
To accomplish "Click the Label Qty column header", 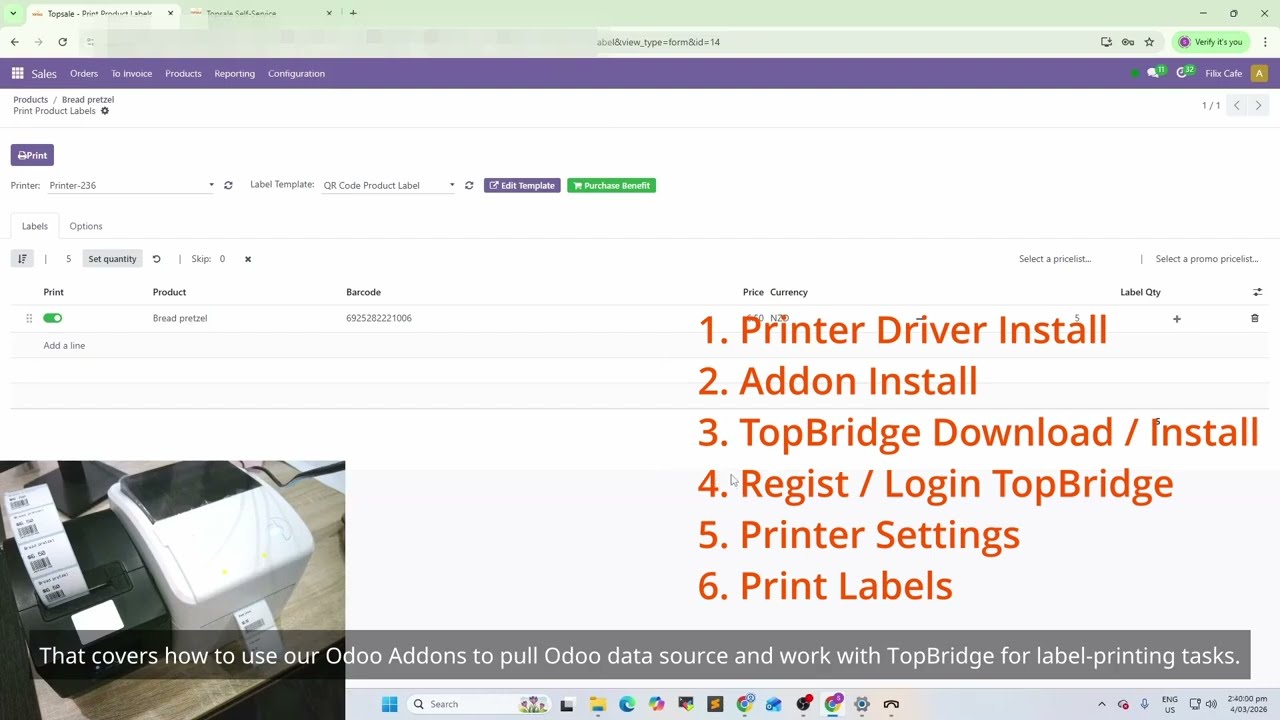I will pos(1140,292).
